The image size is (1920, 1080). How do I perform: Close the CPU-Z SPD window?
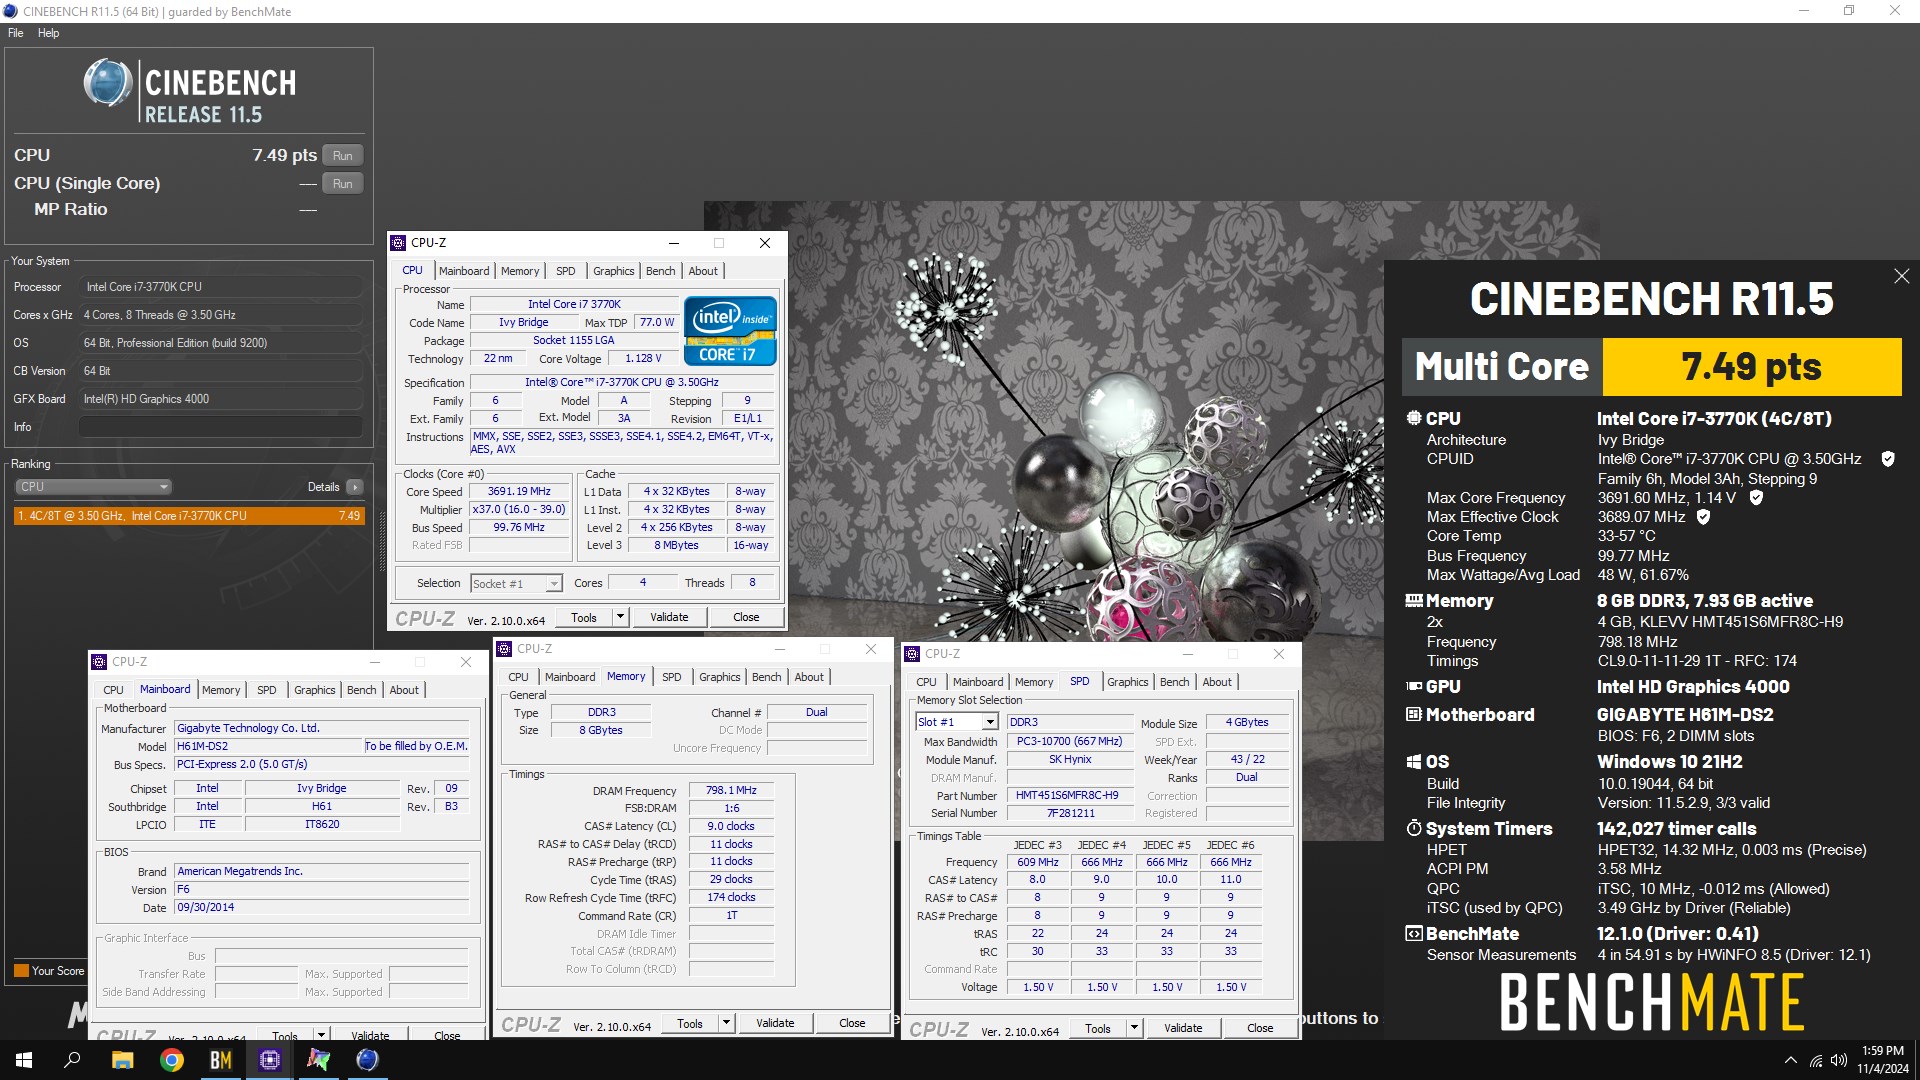pyautogui.click(x=1278, y=654)
